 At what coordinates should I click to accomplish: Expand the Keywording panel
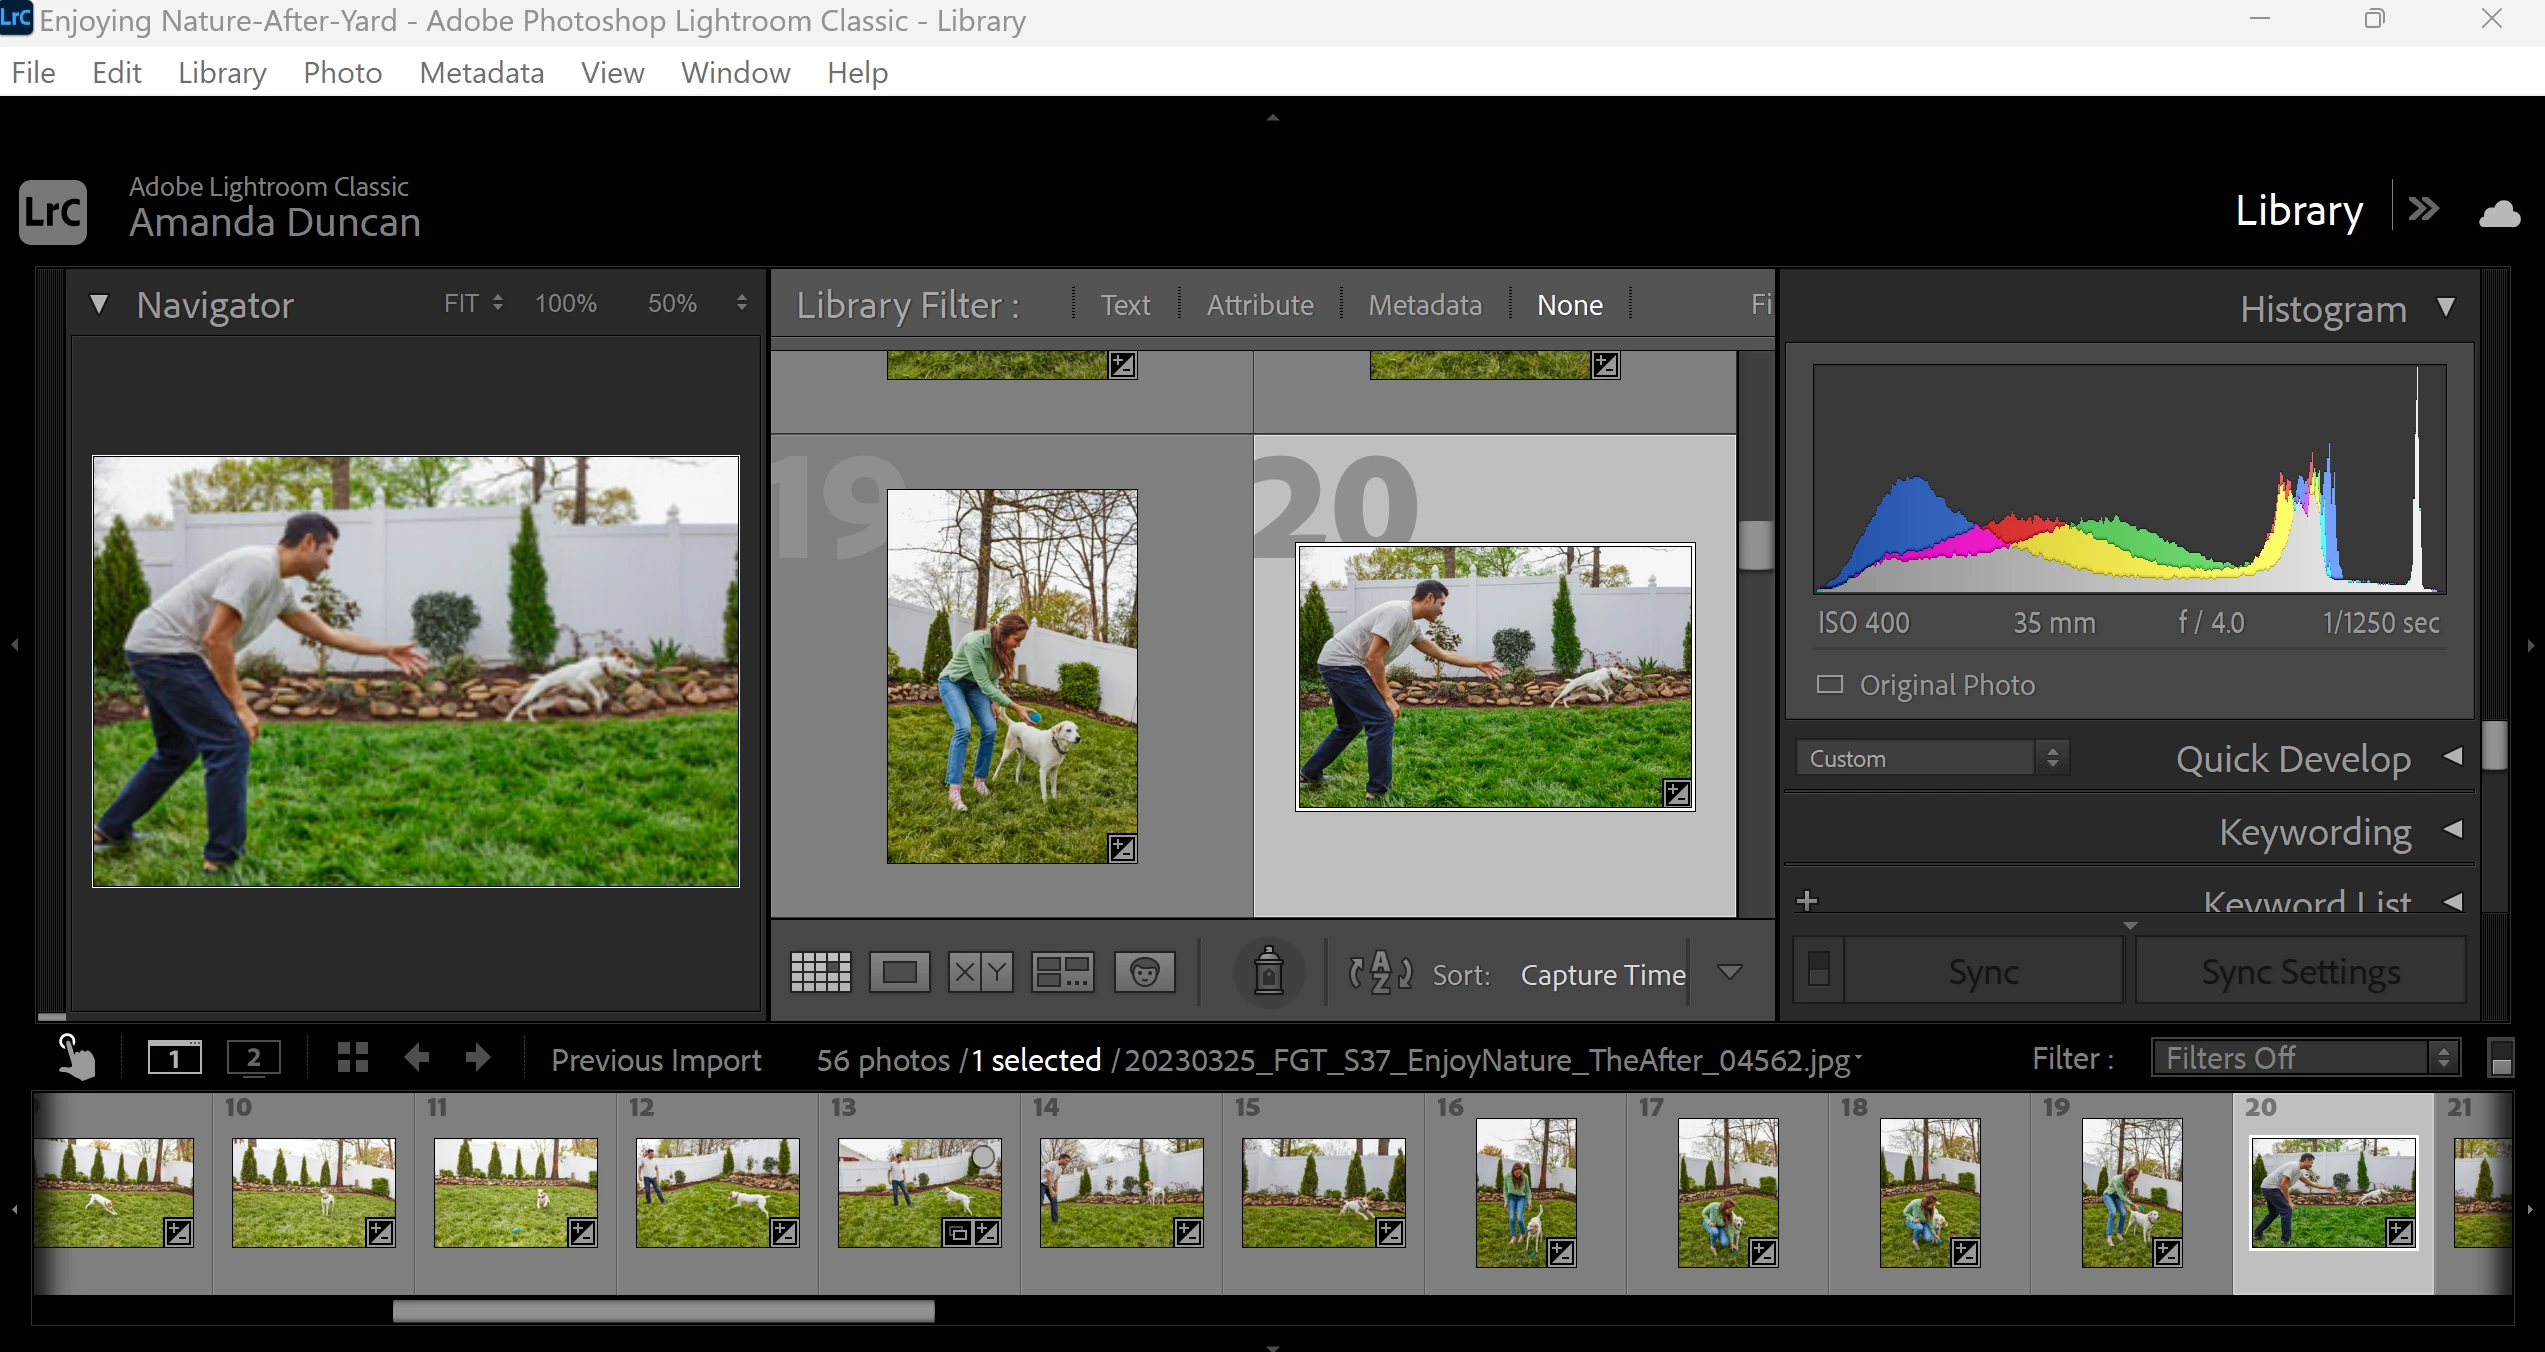point(2452,830)
